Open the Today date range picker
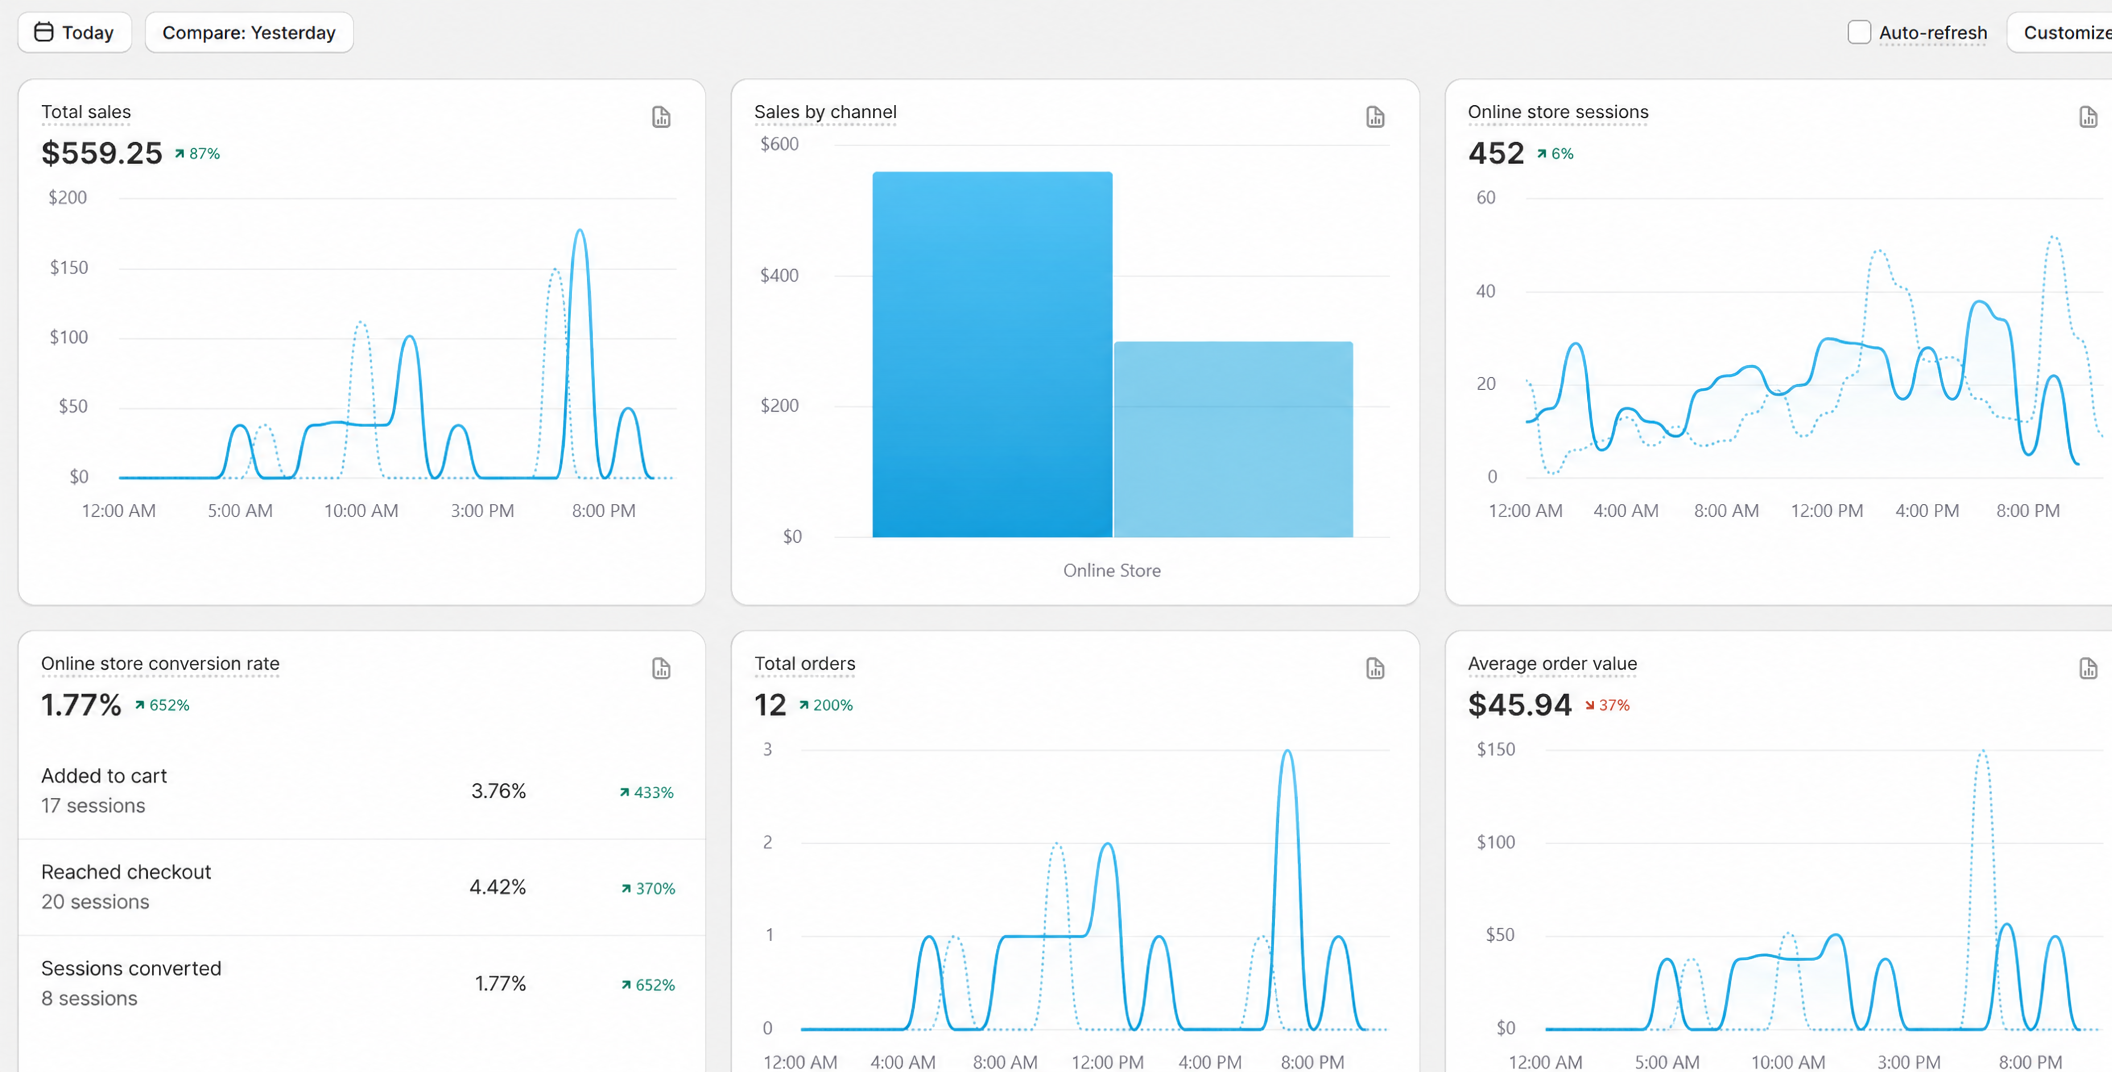Image resolution: width=2112 pixels, height=1072 pixels. point(75,32)
